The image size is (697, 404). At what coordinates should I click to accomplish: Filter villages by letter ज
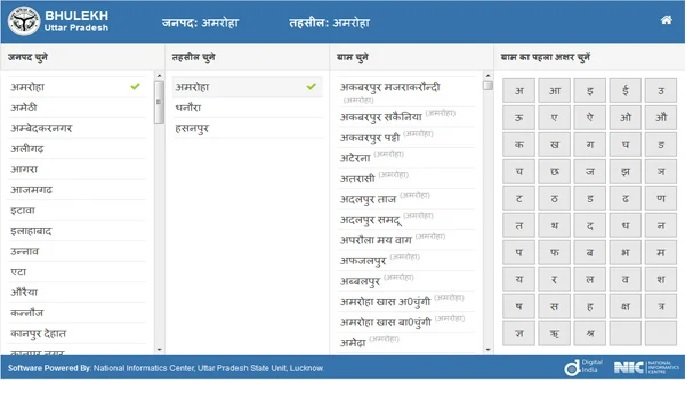coord(590,172)
